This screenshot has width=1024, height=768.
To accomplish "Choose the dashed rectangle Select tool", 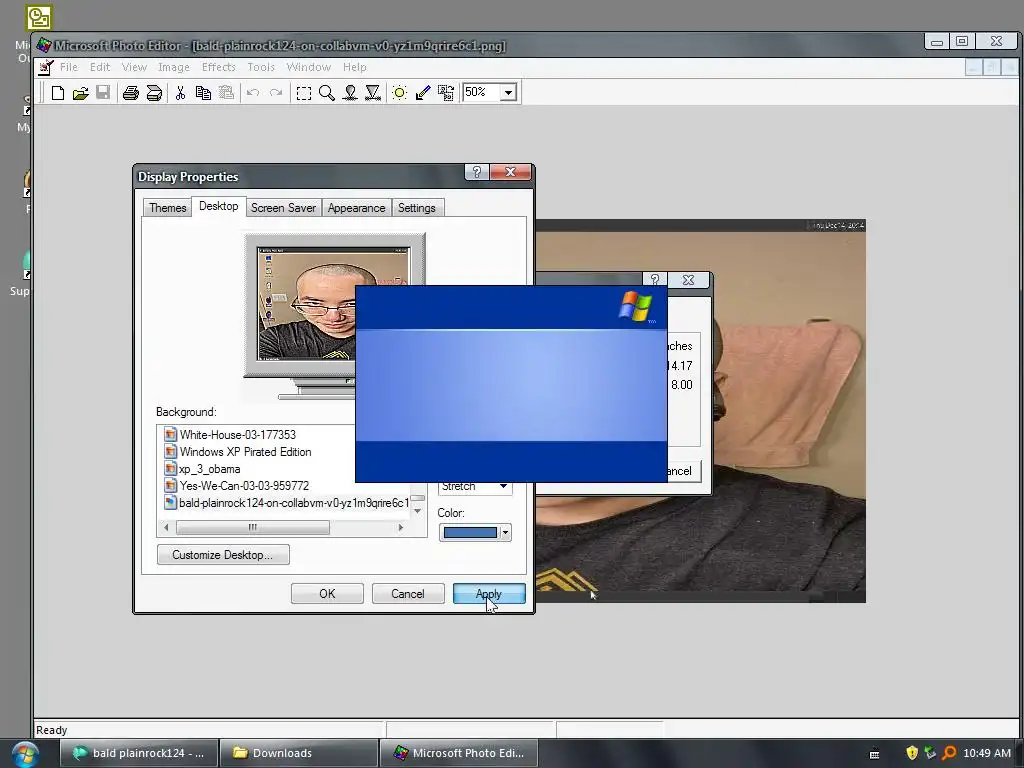I will (x=304, y=93).
